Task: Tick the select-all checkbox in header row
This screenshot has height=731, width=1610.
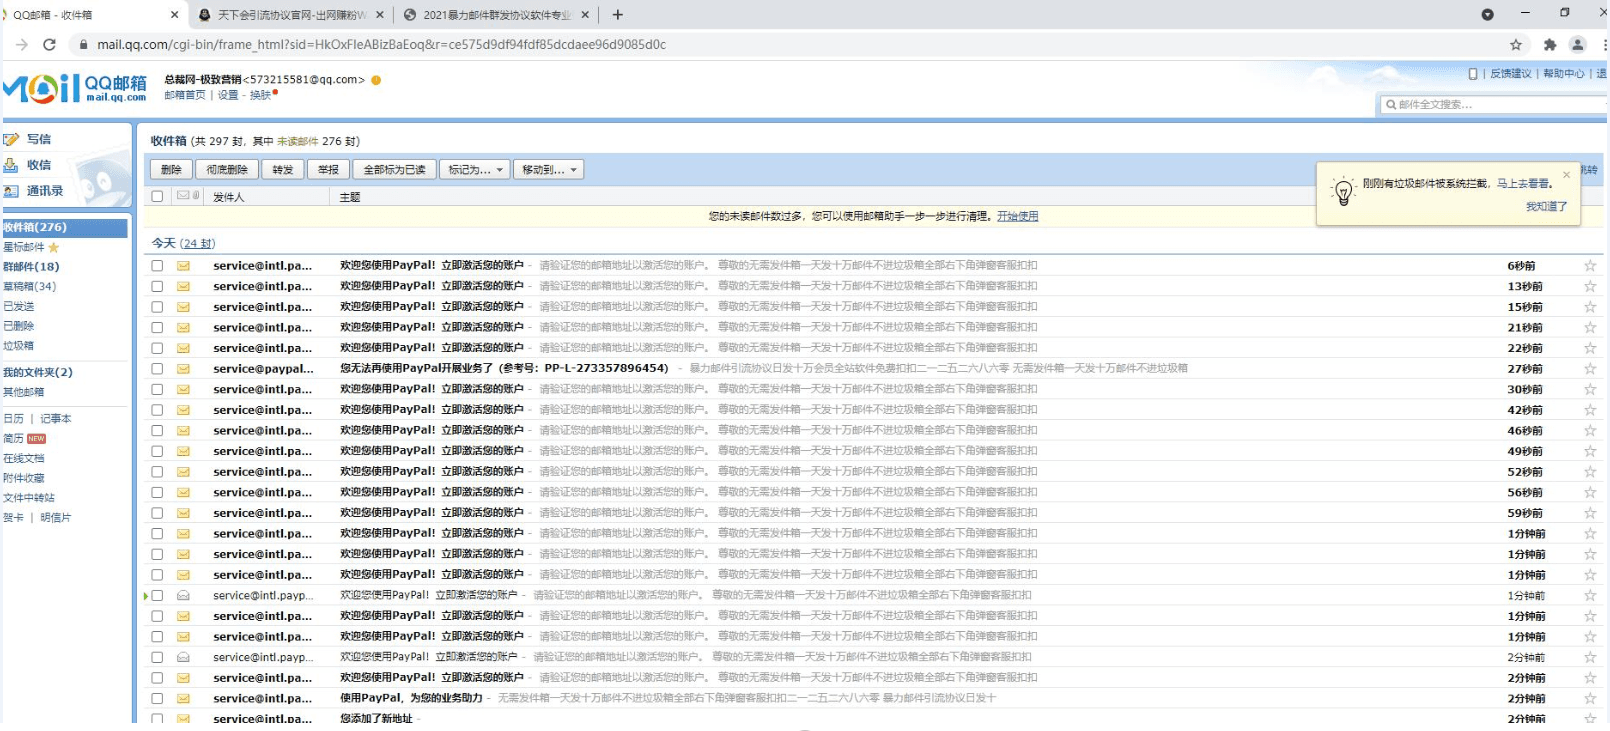Action: click(157, 196)
